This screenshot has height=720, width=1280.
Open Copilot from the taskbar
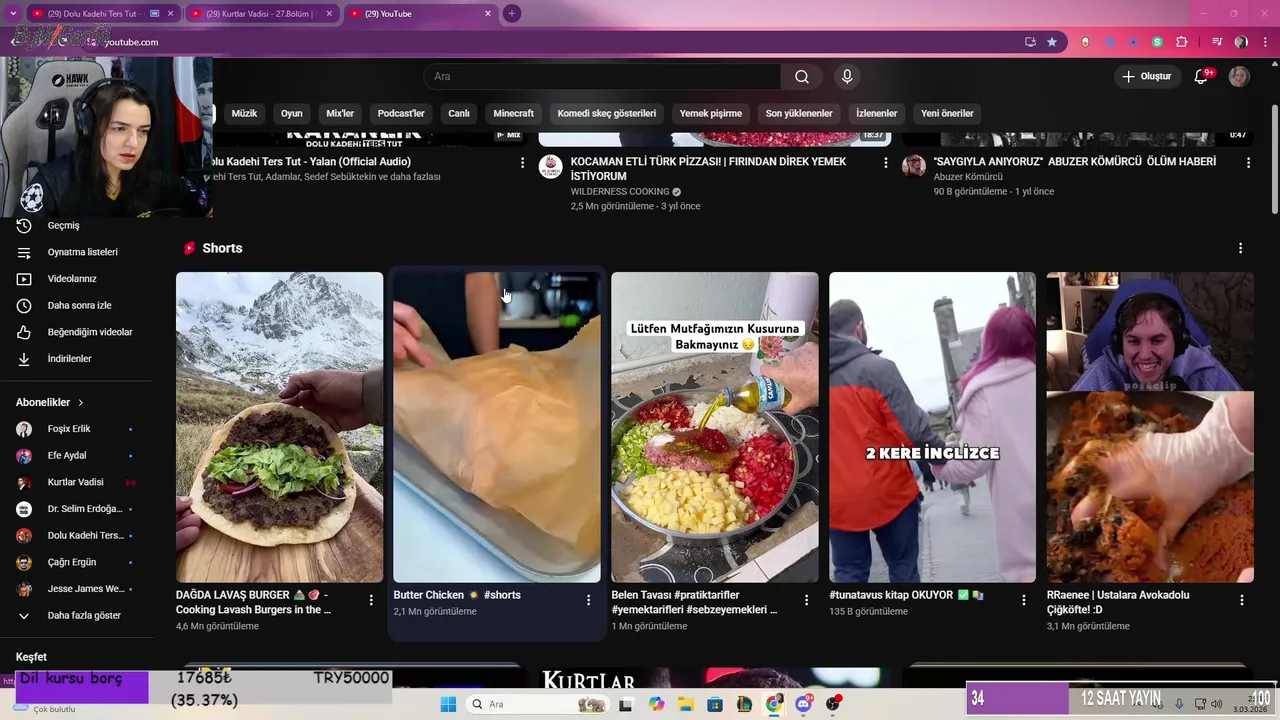click(x=656, y=704)
